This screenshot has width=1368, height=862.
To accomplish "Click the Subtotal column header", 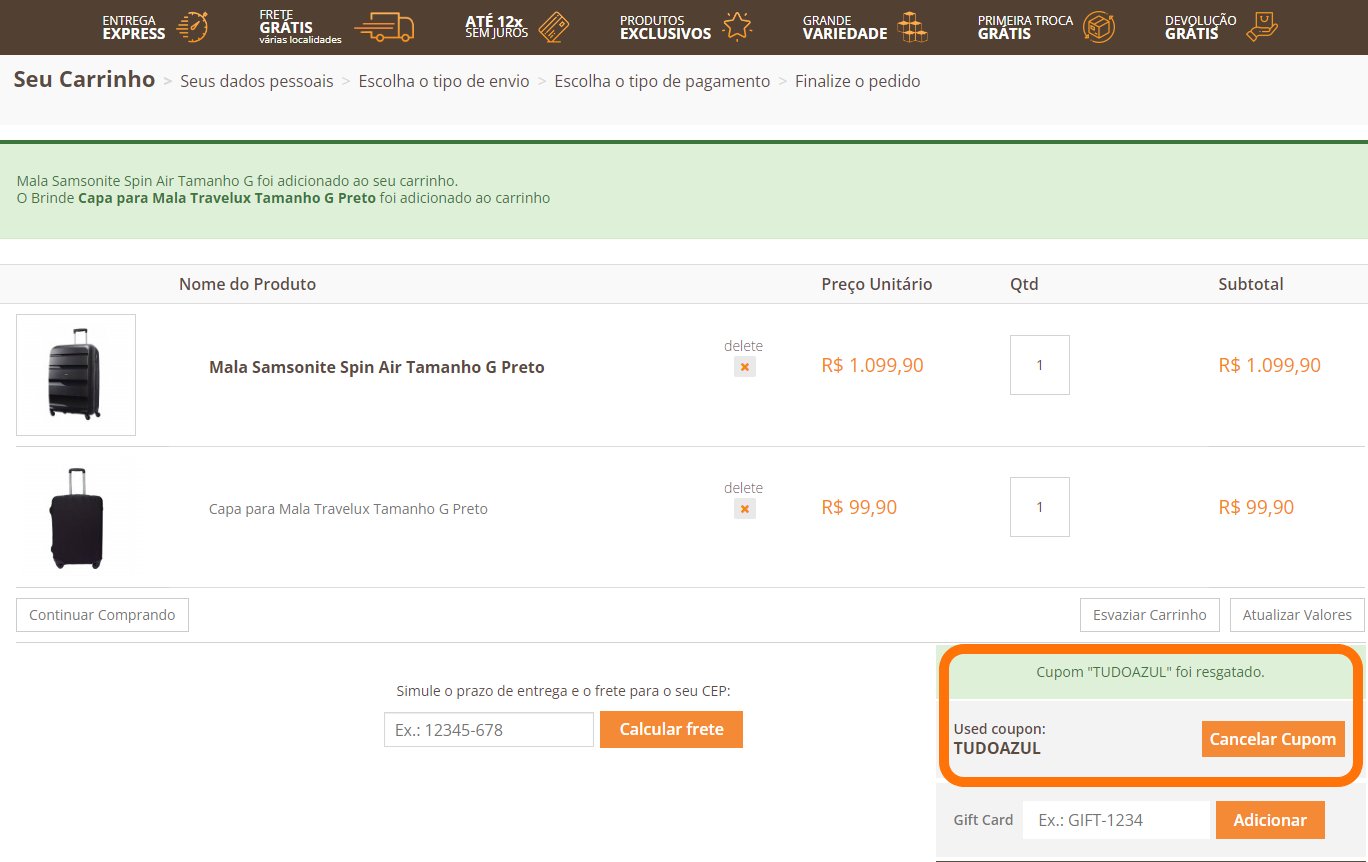I will [x=1251, y=284].
